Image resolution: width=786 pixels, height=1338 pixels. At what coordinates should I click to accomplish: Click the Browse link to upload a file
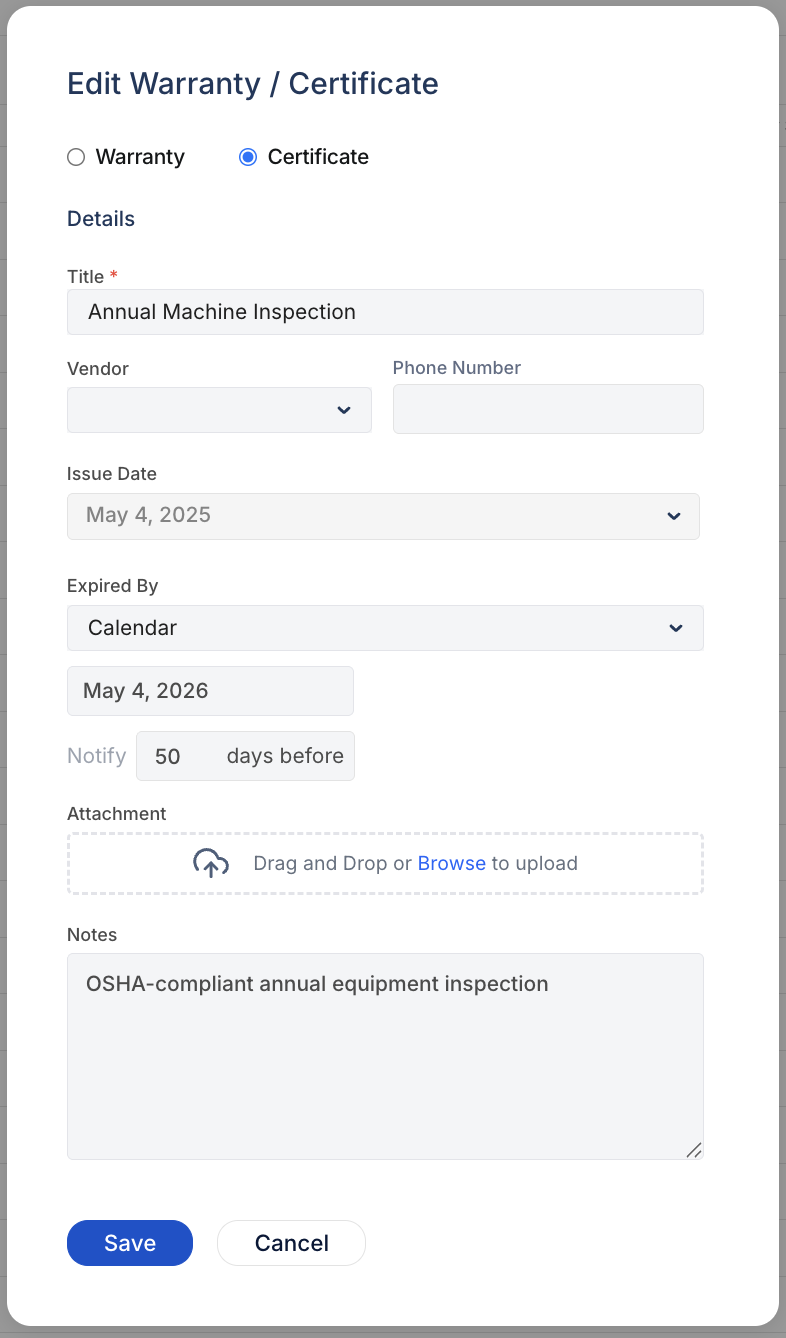coord(452,862)
